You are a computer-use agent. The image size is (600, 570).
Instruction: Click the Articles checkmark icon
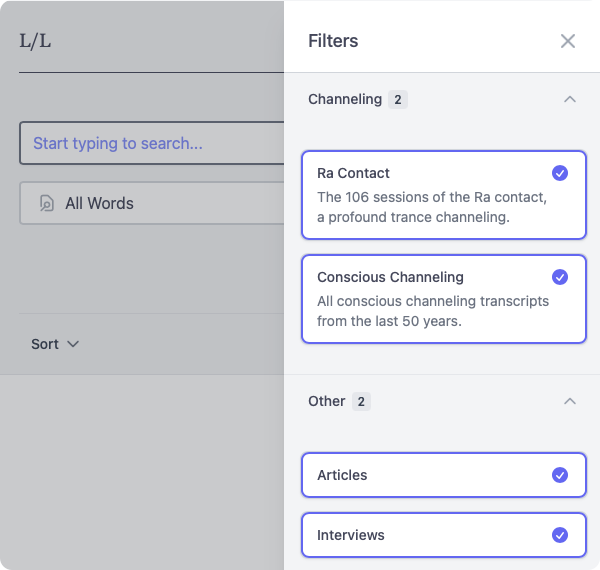(560, 475)
